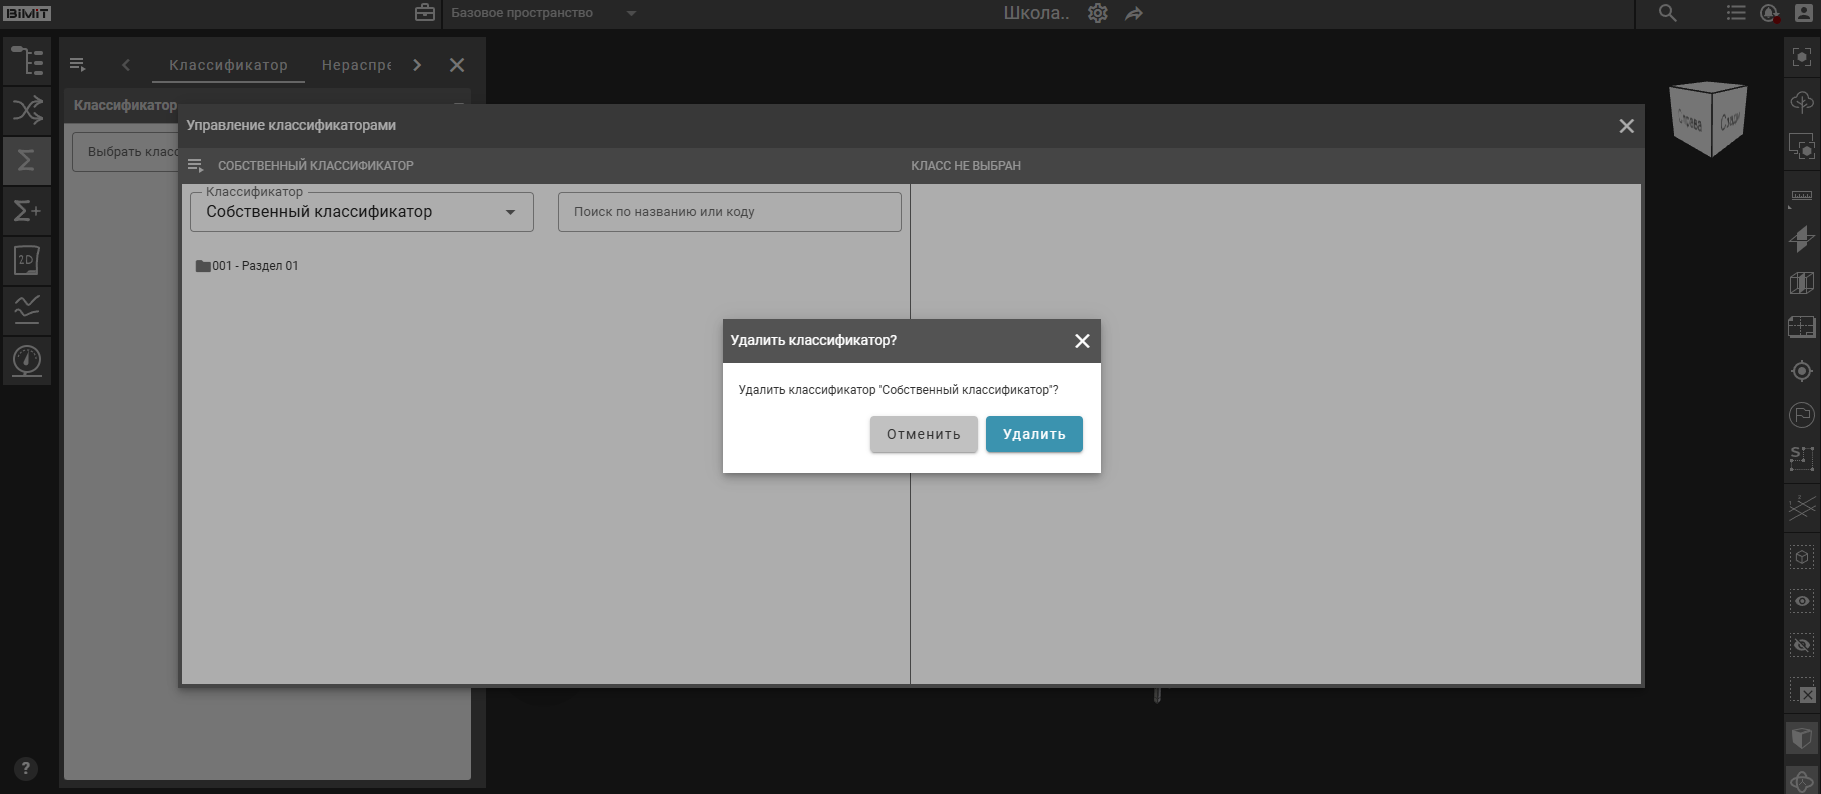Close the Удалить классификатор confirmation dialog
The height and width of the screenshot is (794, 1821).
[x=1081, y=341]
